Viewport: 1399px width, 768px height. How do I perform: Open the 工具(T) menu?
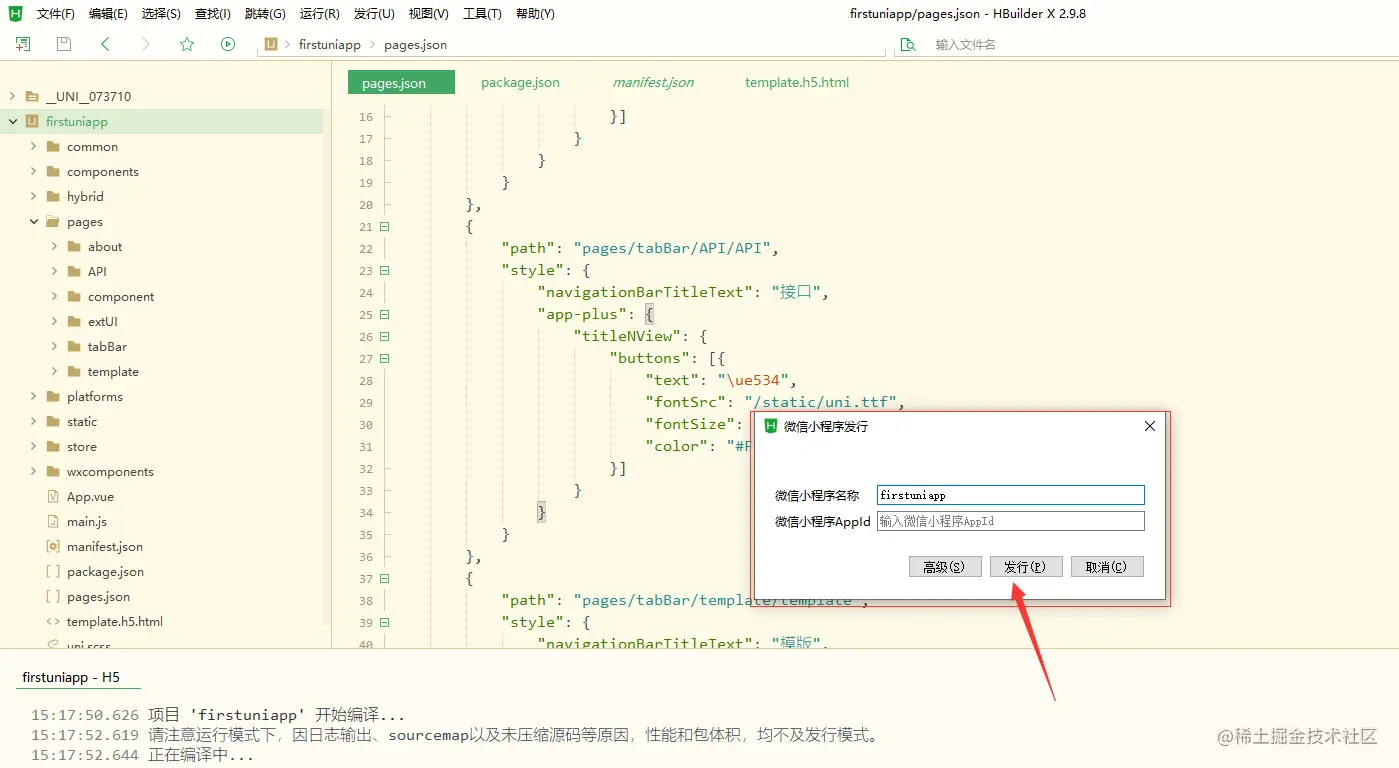click(482, 14)
